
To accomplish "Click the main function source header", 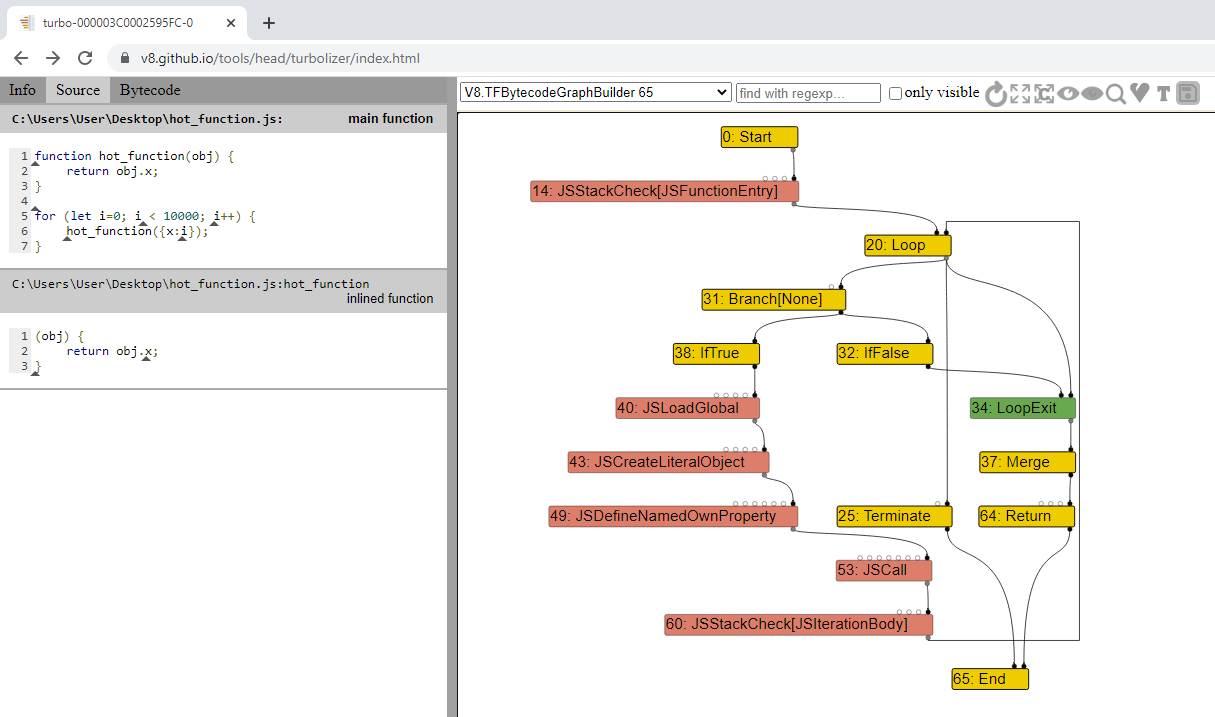I will coord(223,119).
